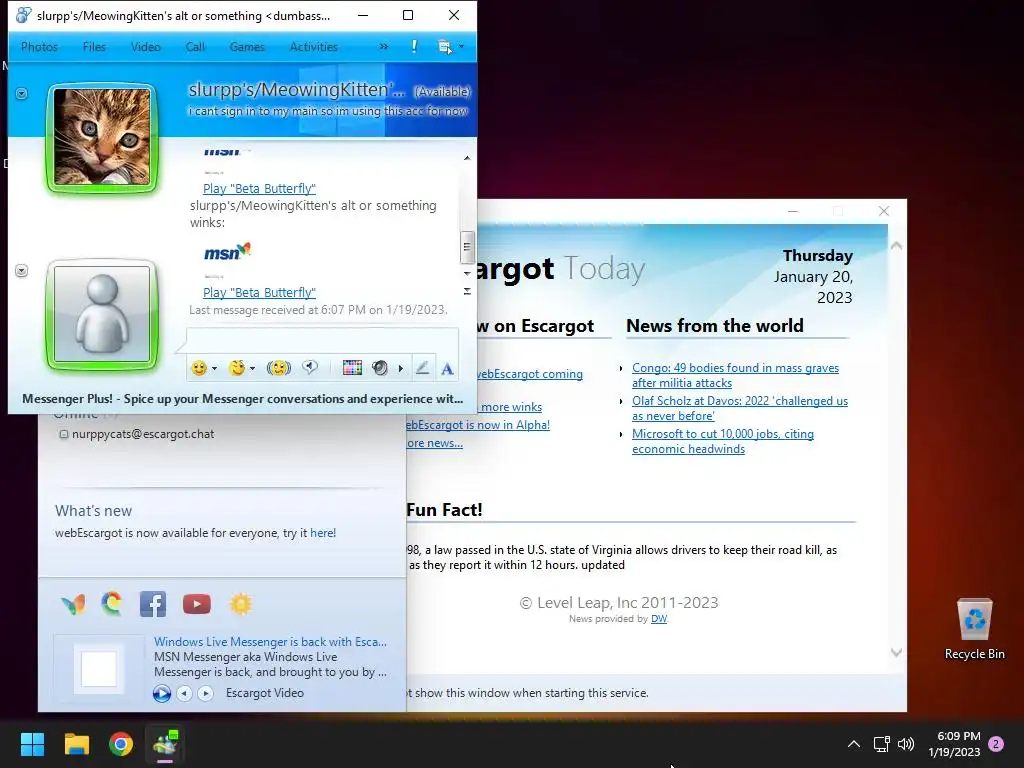This screenshot has height=768, width=1024.
Task: Select the handwriting pen icon
Action: (x=423, y=368)
